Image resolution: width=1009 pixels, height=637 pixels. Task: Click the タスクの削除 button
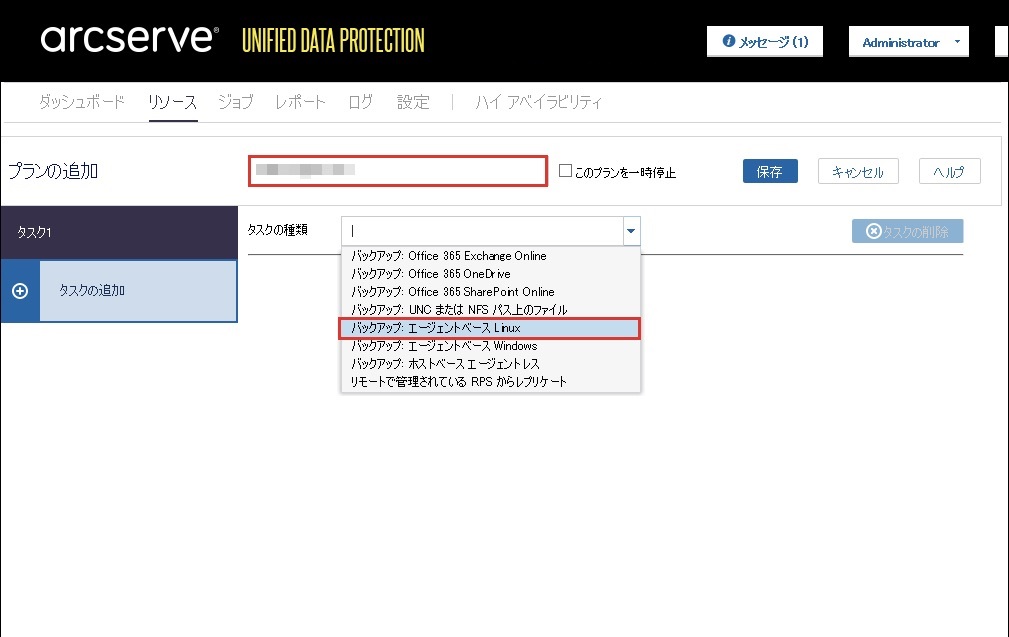tap(907, 231)
